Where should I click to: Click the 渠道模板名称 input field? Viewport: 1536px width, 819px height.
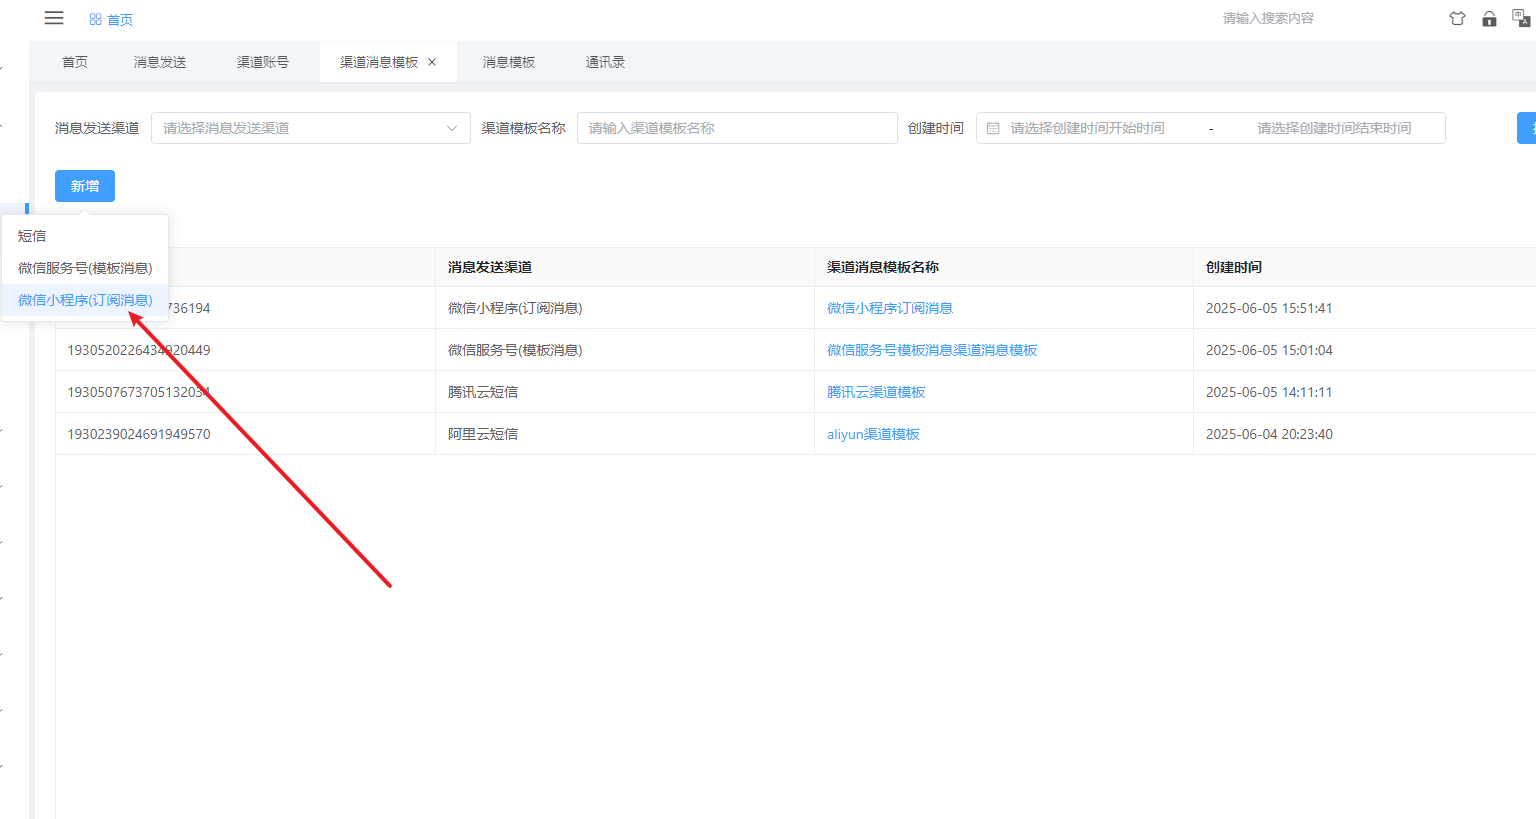(x=736, y=128)
